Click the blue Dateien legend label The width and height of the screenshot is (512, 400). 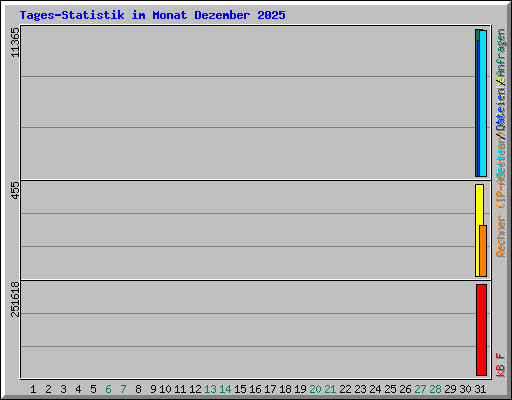tap(501, 108)
